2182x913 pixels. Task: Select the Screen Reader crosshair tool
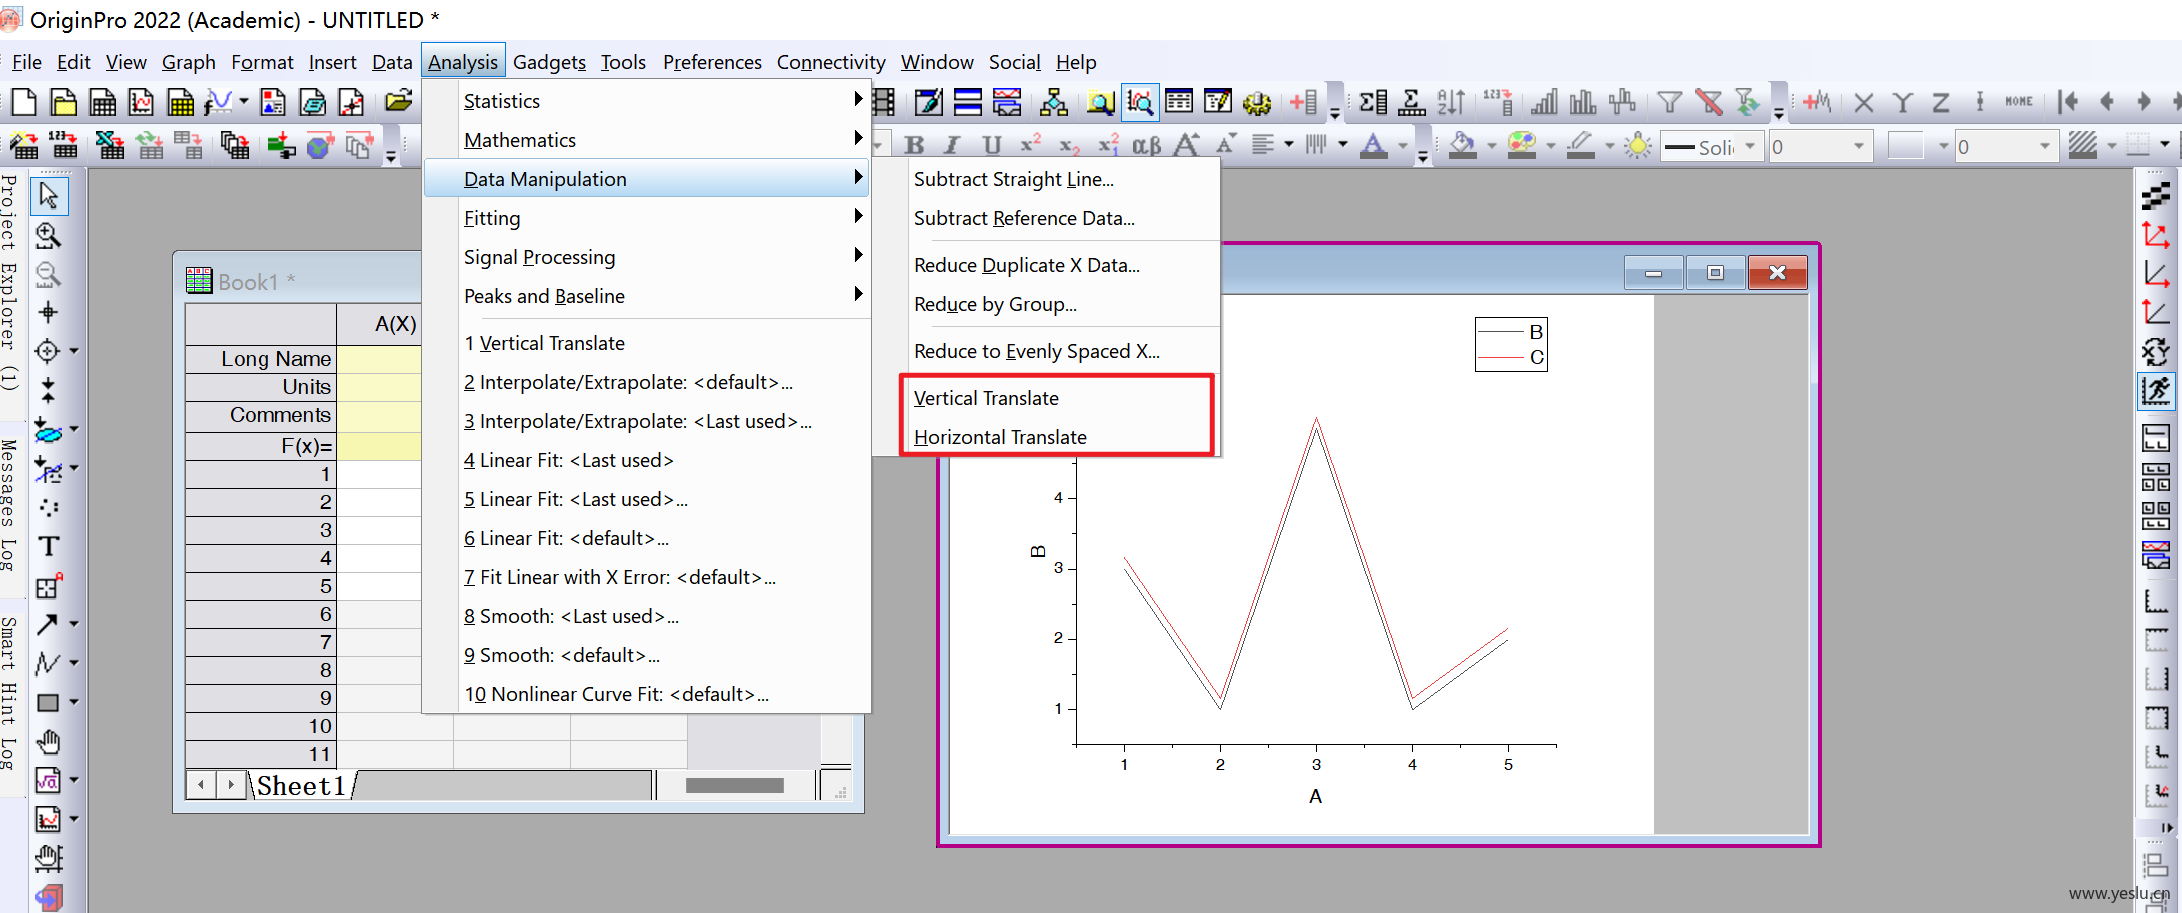point(47,313)
